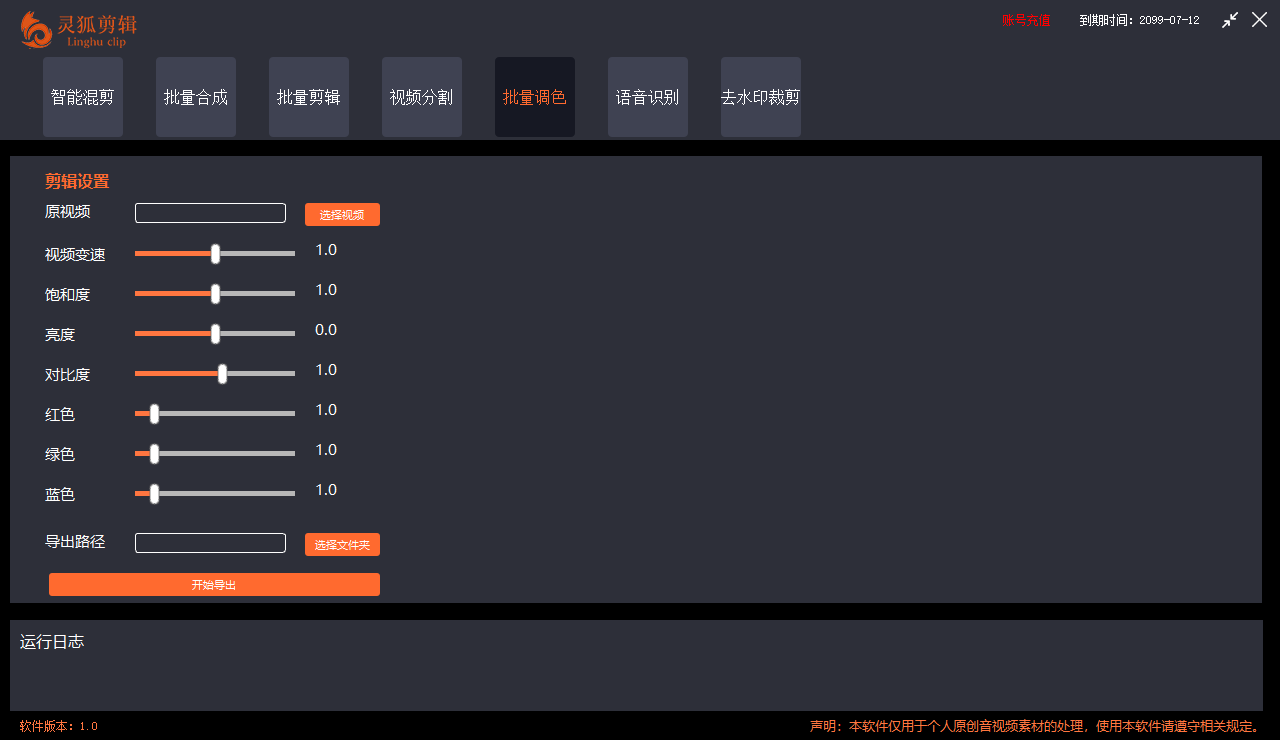
Task: Click the 选择文件夹 button
Action: point(342,544)
